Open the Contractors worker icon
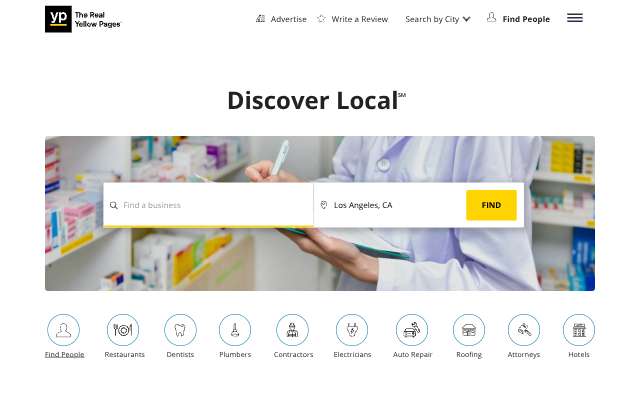 tap(292, 330)
